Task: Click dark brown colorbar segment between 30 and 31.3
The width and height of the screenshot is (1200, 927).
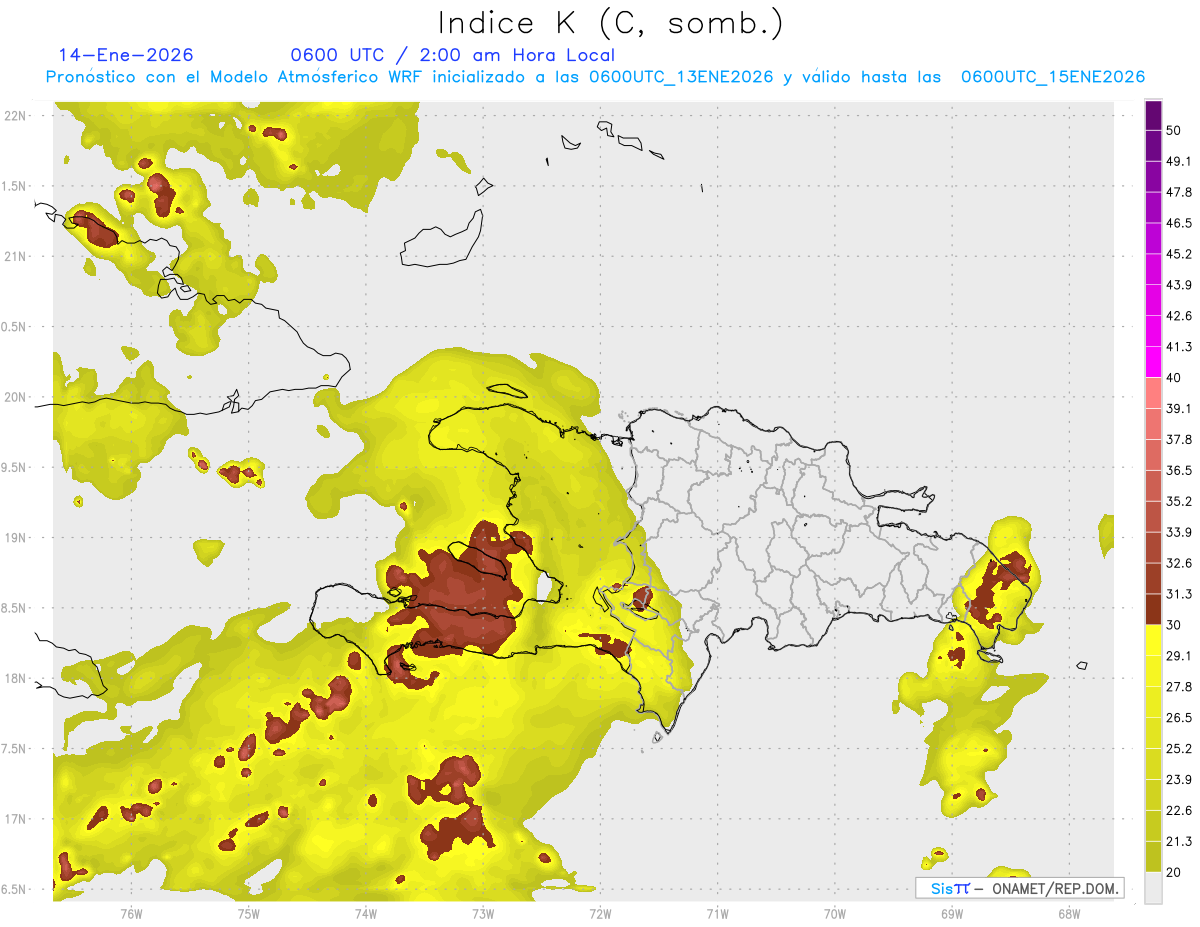Action: point(1153,609)
